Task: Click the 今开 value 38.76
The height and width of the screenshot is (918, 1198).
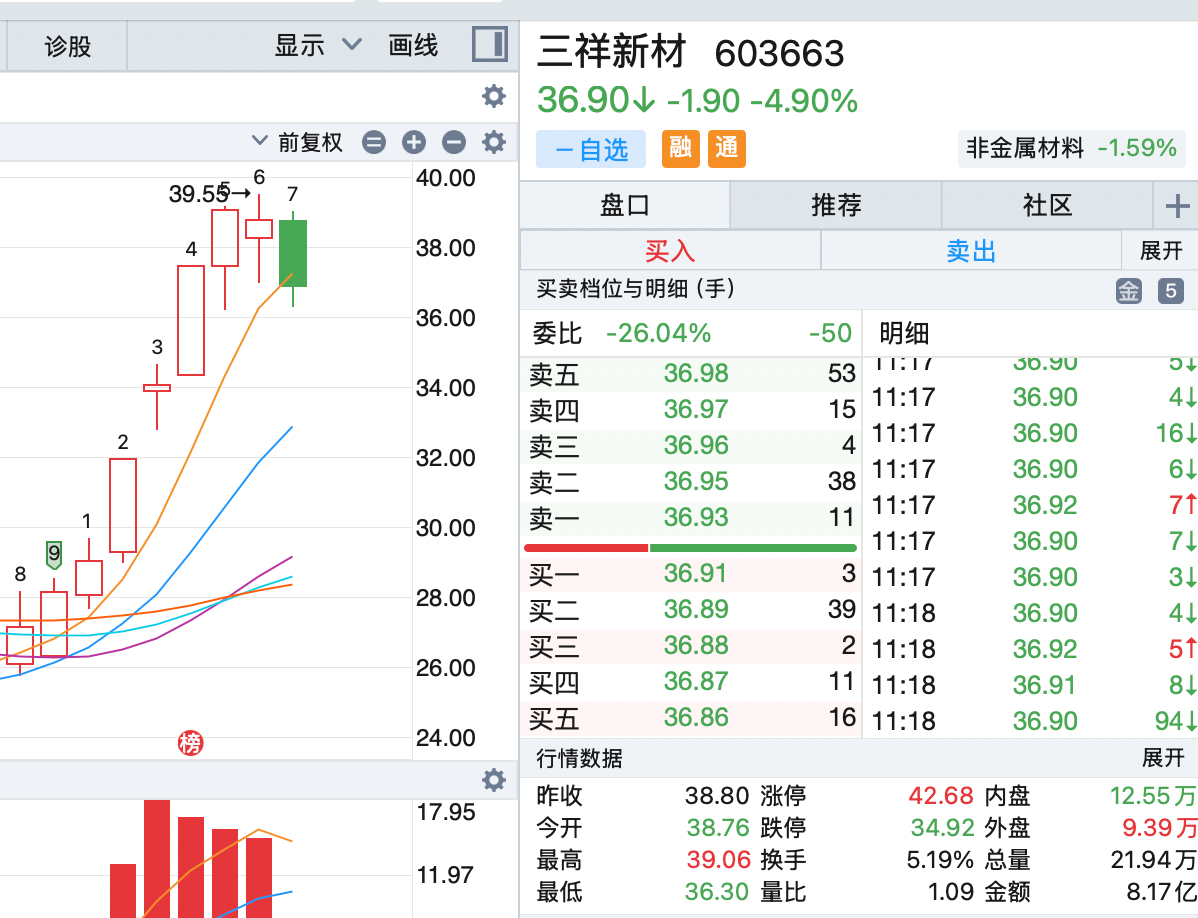Action: pyautogui.click(x=718, y=828)
